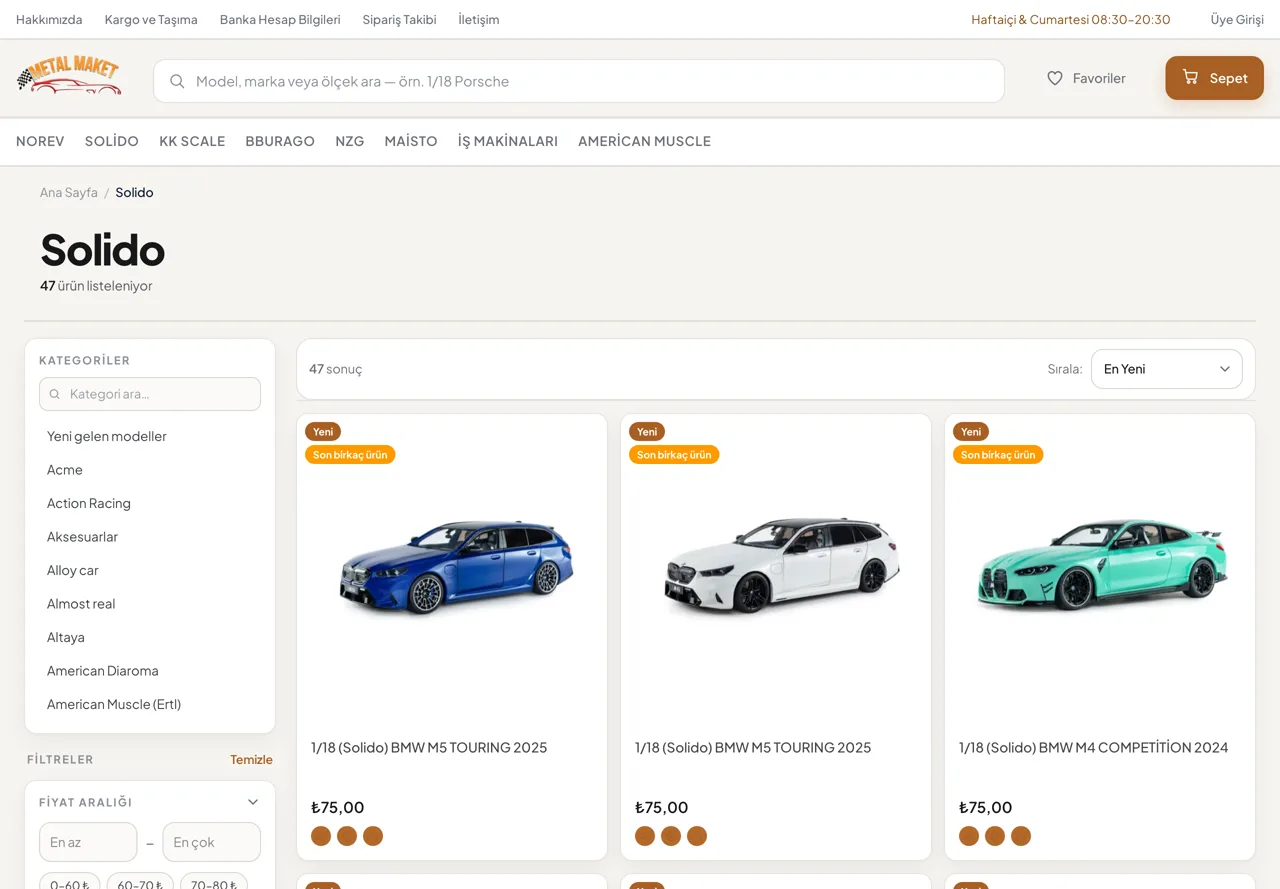
Task: Visit the İletişim page
Action: (479, 19)
